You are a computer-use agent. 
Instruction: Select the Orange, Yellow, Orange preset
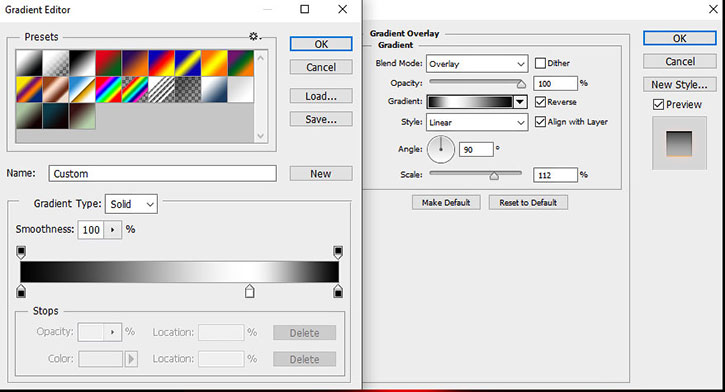coord(214,63)
